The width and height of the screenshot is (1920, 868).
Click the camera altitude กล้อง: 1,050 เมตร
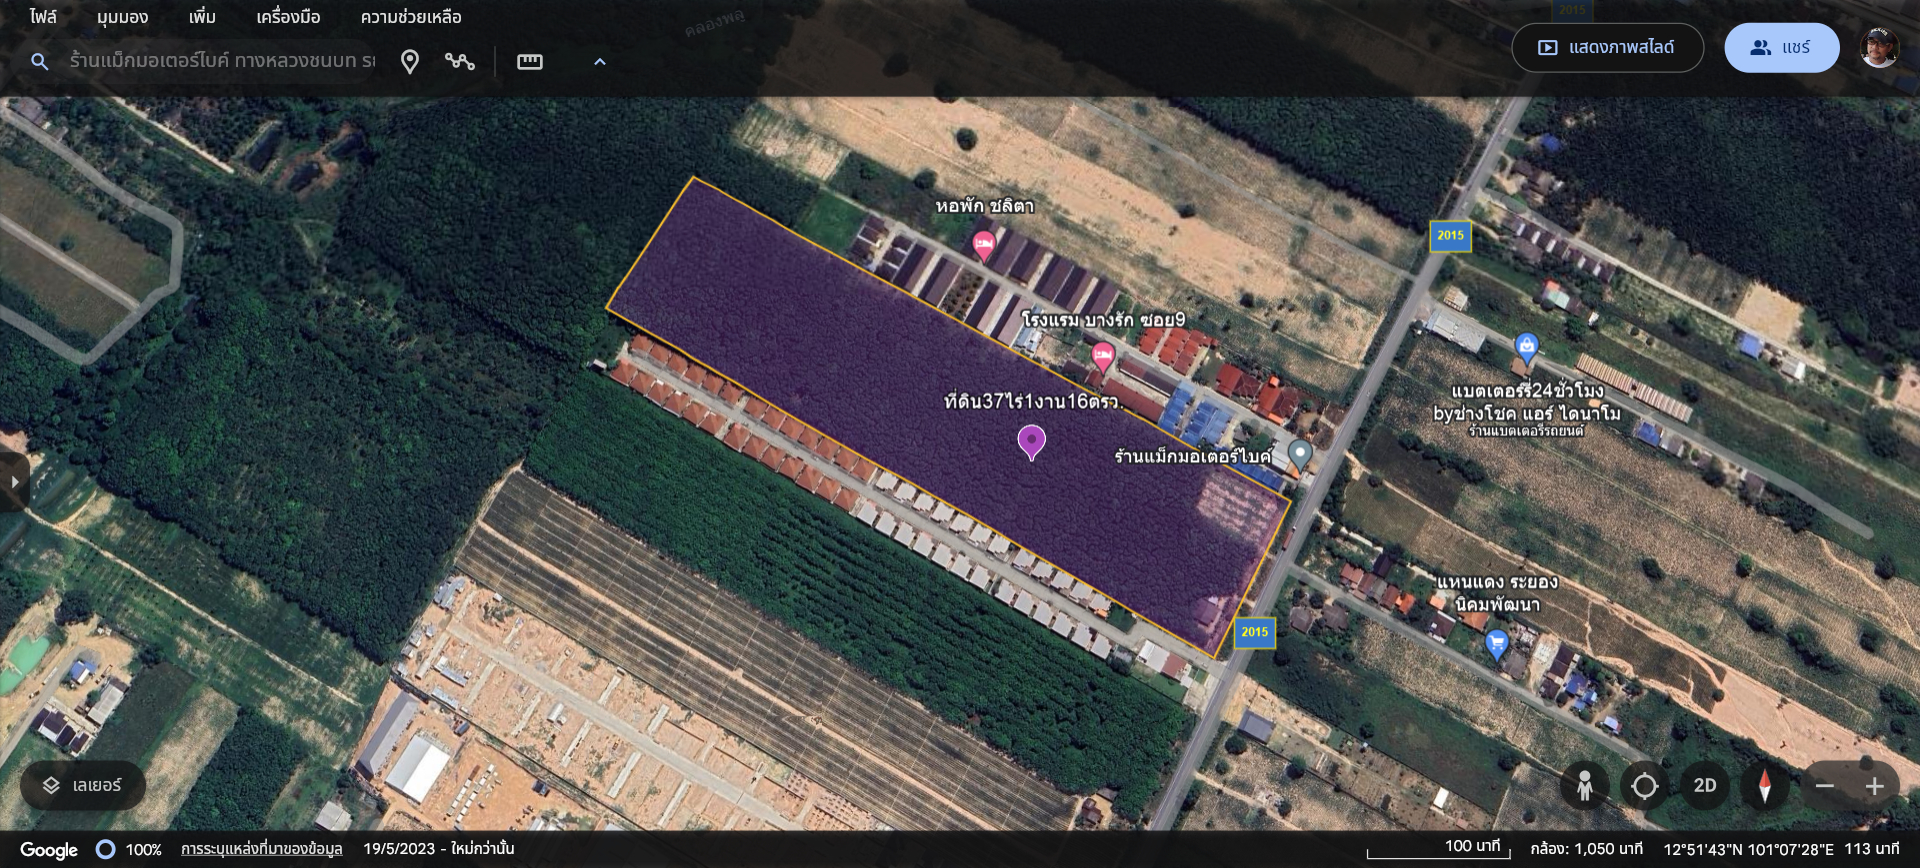click(x=1586, y=849)
